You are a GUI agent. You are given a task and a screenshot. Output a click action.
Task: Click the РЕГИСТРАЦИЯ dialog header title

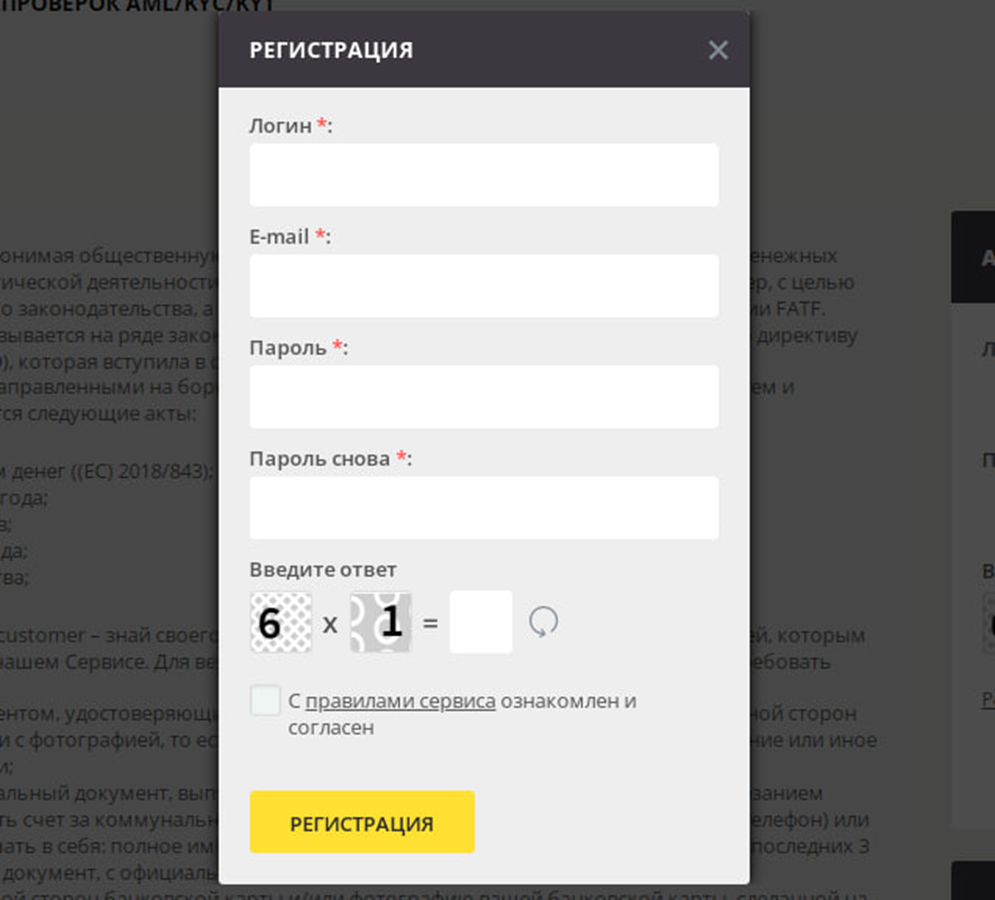click(x=331, y=50)
